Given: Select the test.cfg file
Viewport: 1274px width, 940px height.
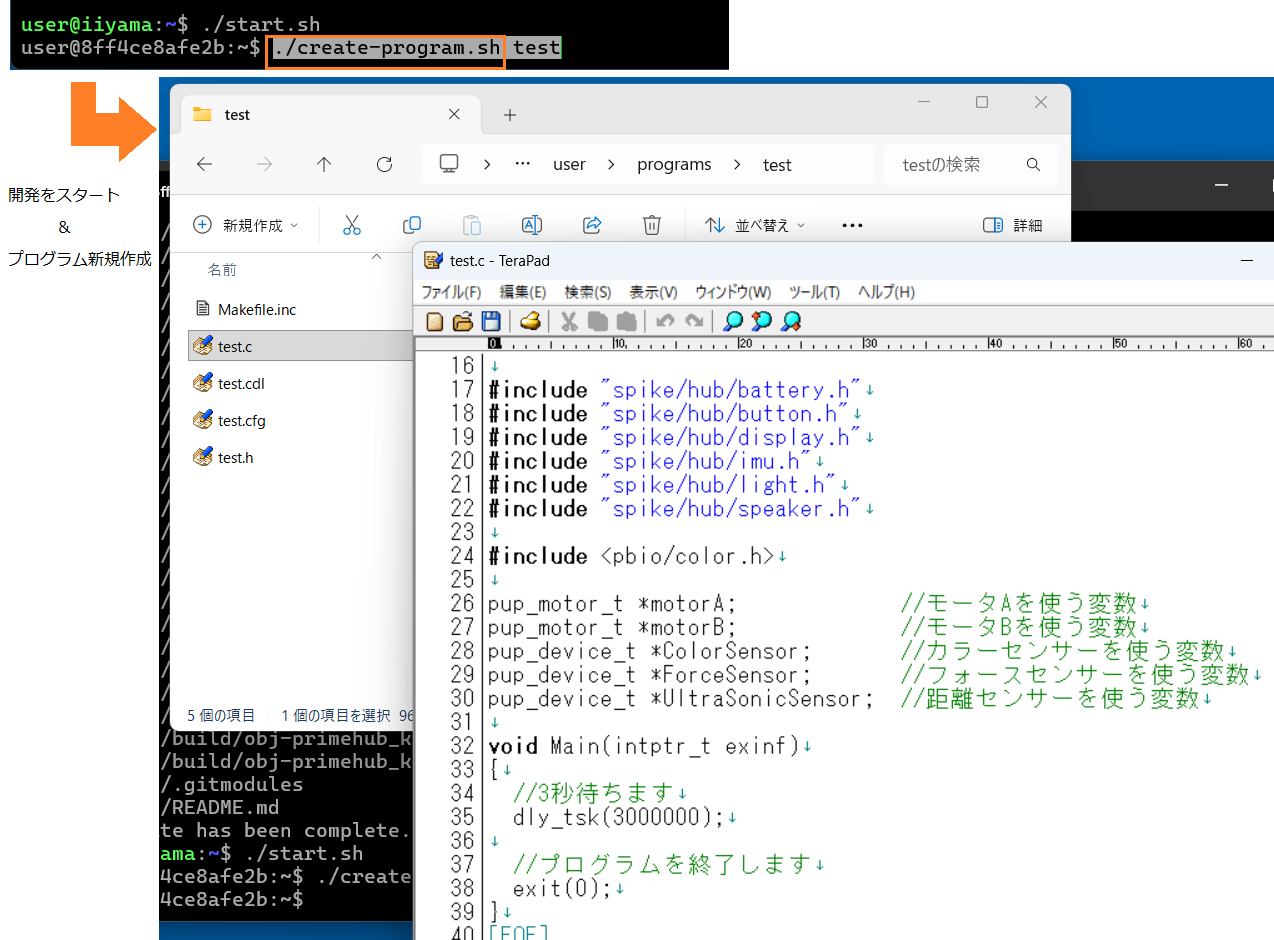Looking at the screenshot, I should (241, 421).
